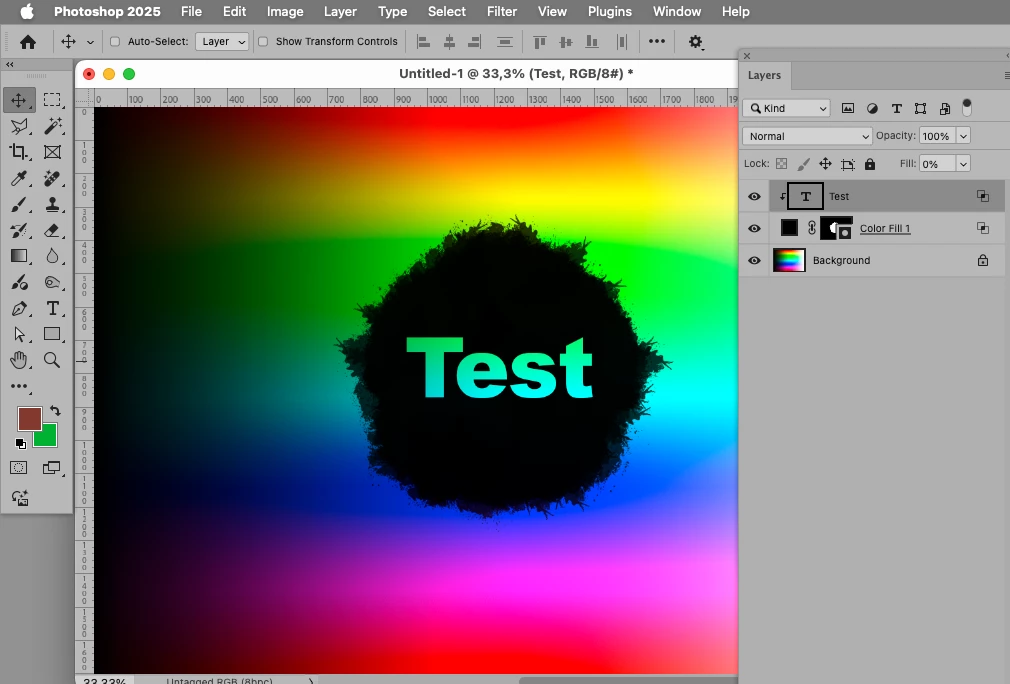Activate the Zoom tool
This screenshot has height=684, width=1010.
click(x=52, y=360)
